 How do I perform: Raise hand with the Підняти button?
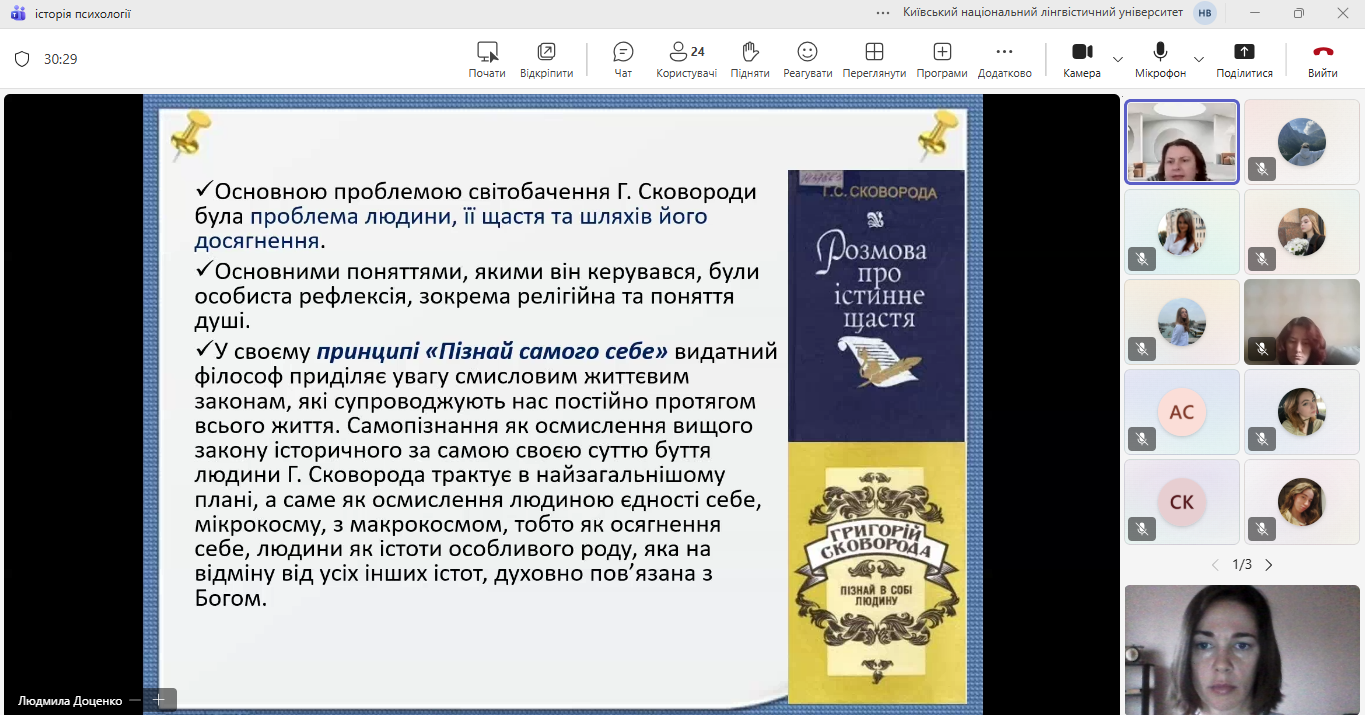tap(749, 59)
